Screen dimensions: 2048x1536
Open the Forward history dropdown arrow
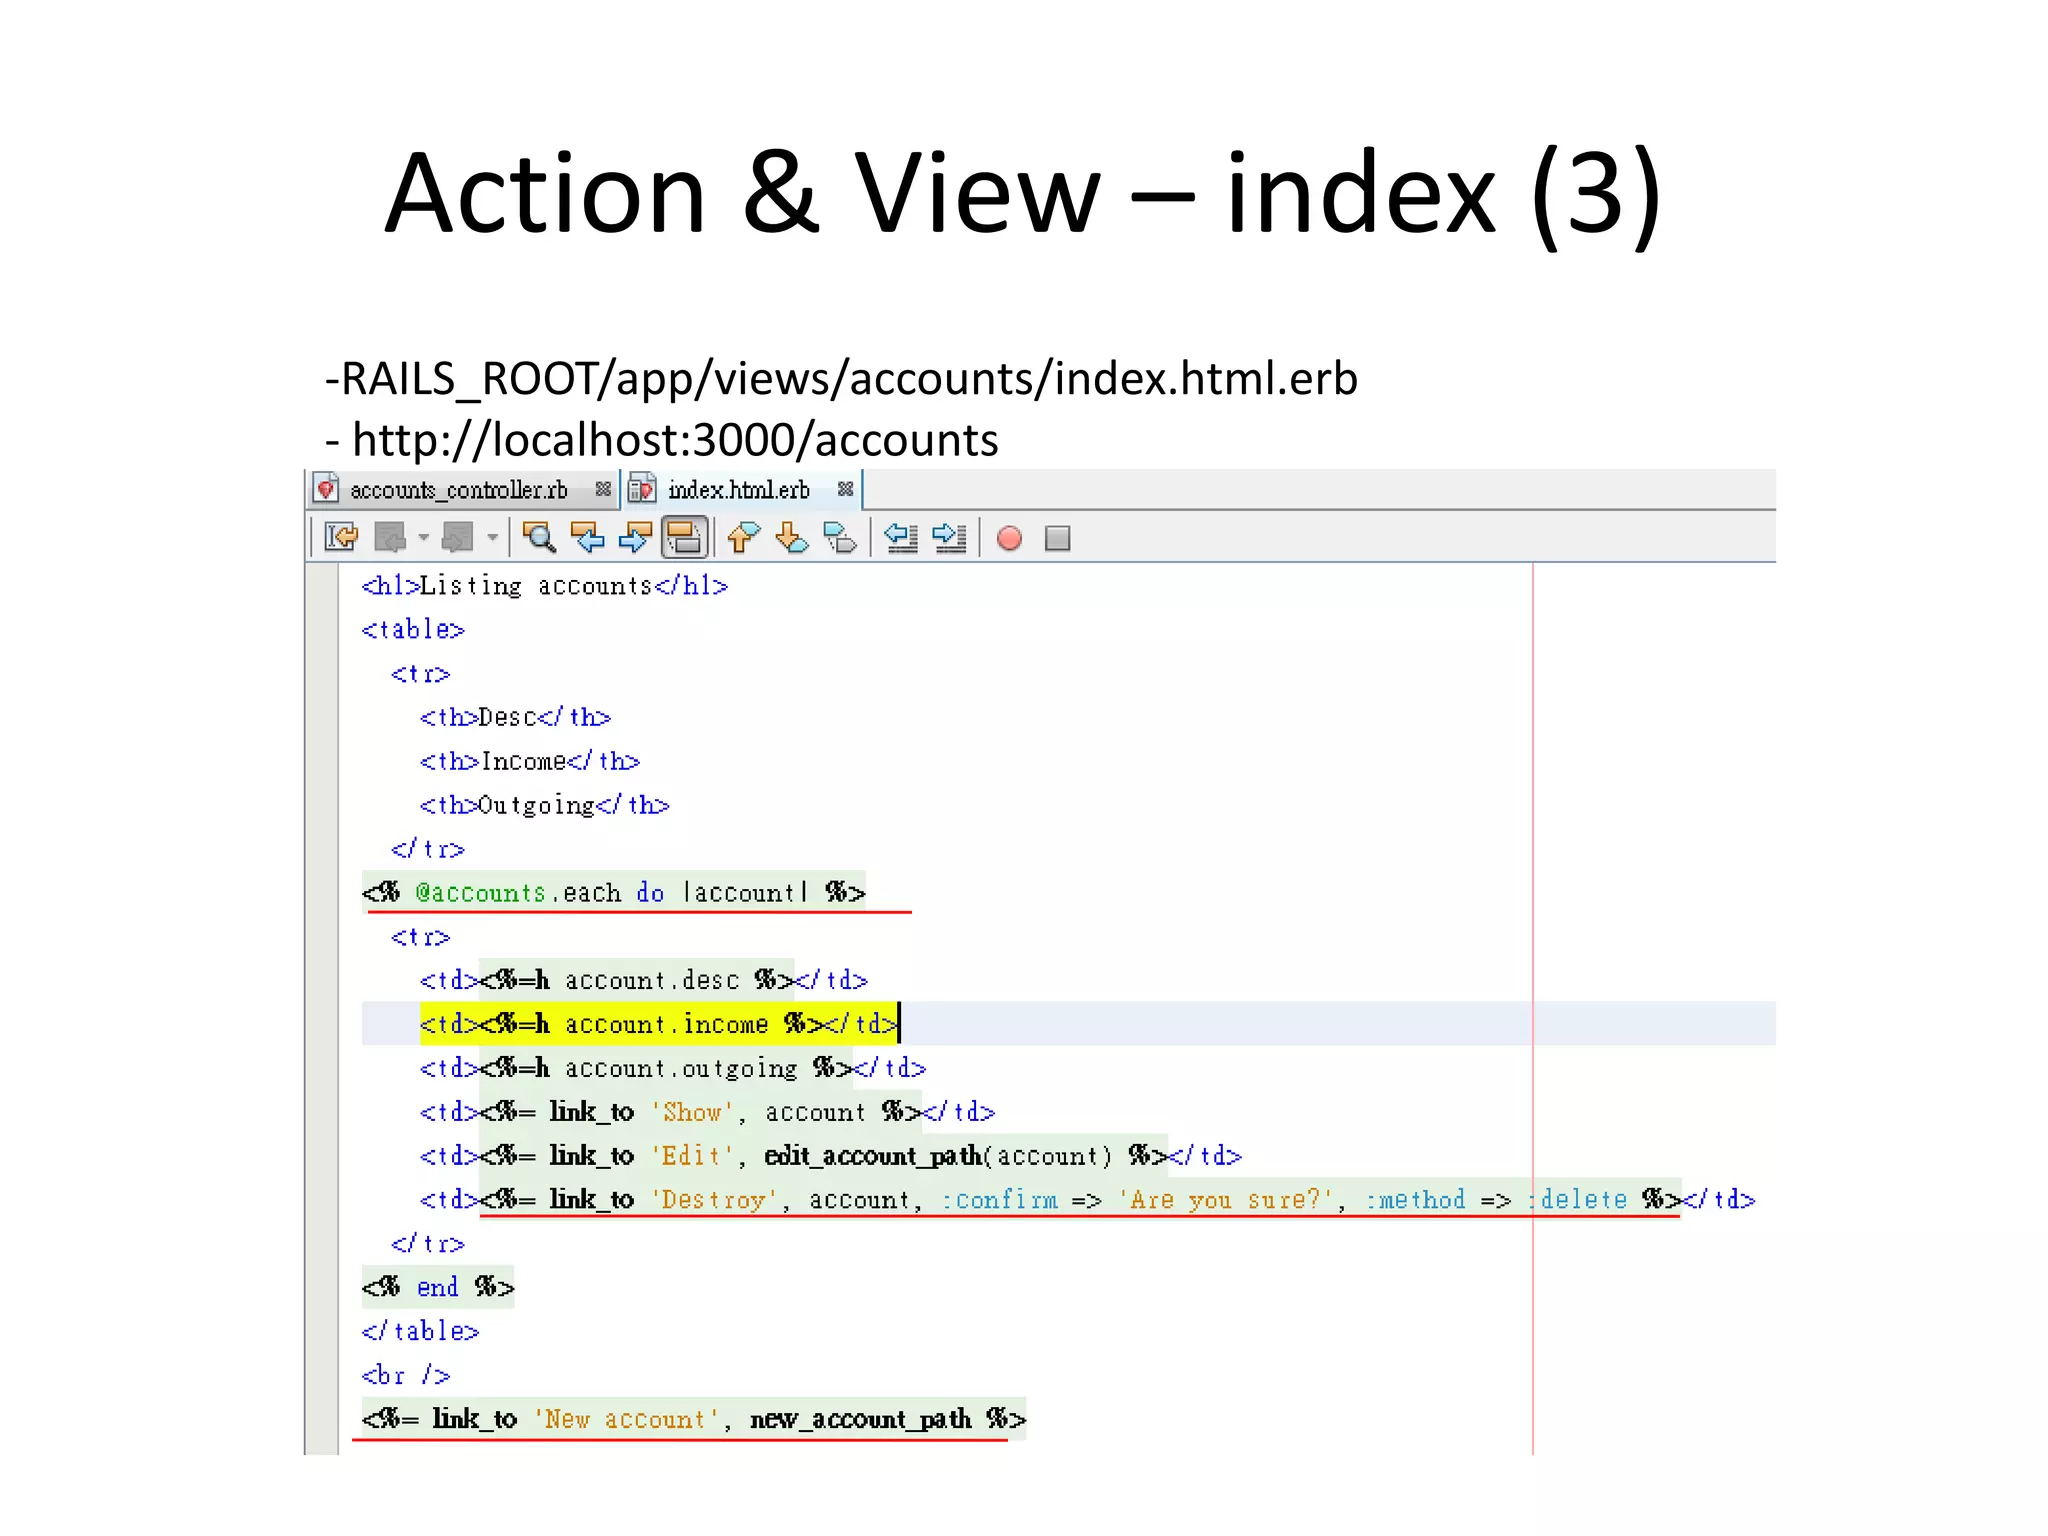[x=492, y=538]
